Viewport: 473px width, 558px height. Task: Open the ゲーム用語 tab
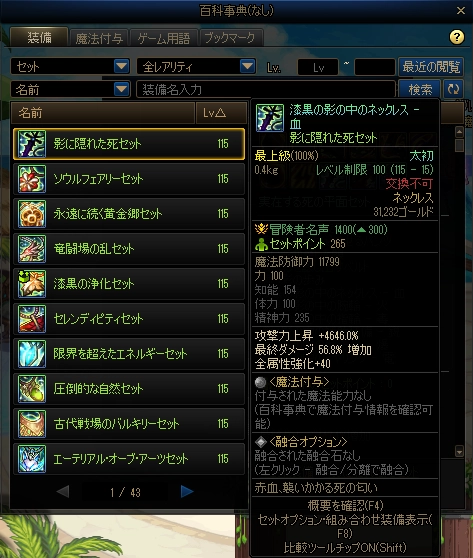163,38
